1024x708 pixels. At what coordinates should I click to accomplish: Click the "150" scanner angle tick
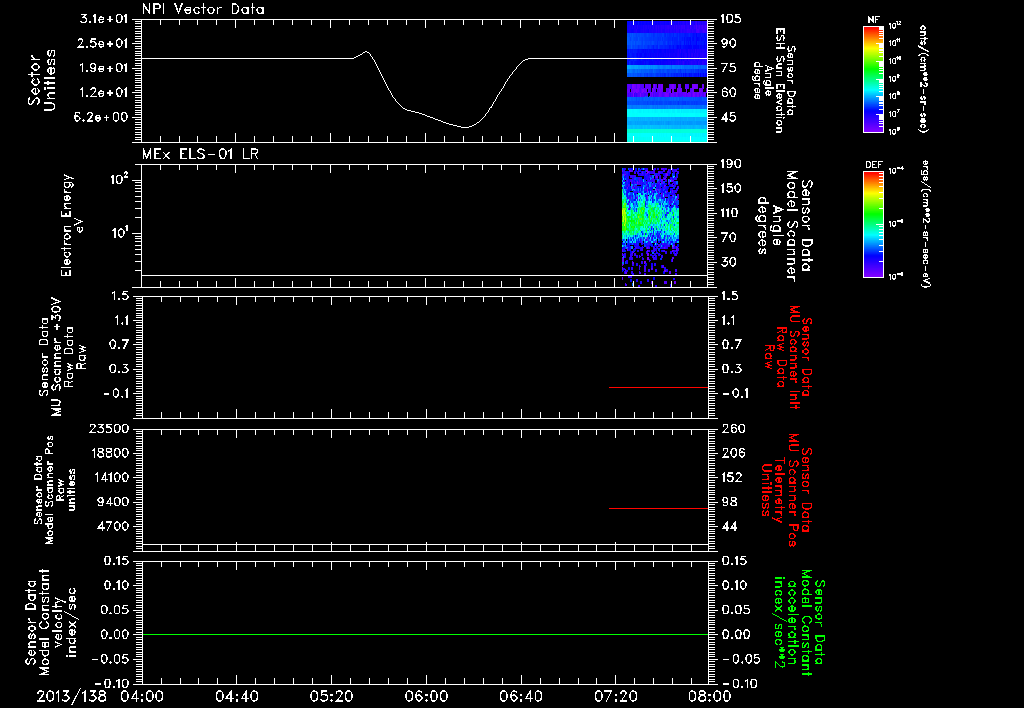click(731, 189)
